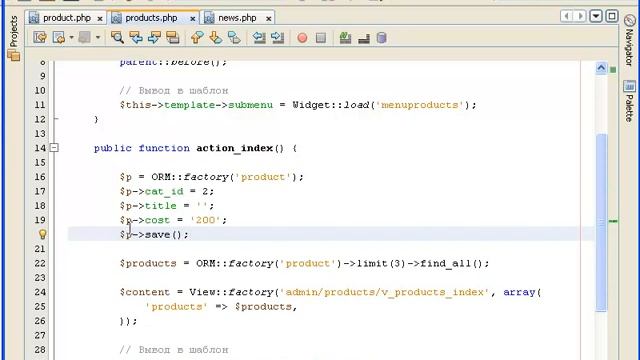The image size is (640, 360).
Task: Click on limit(3) call
Action: pyautogui.click(x=381, y=263)
